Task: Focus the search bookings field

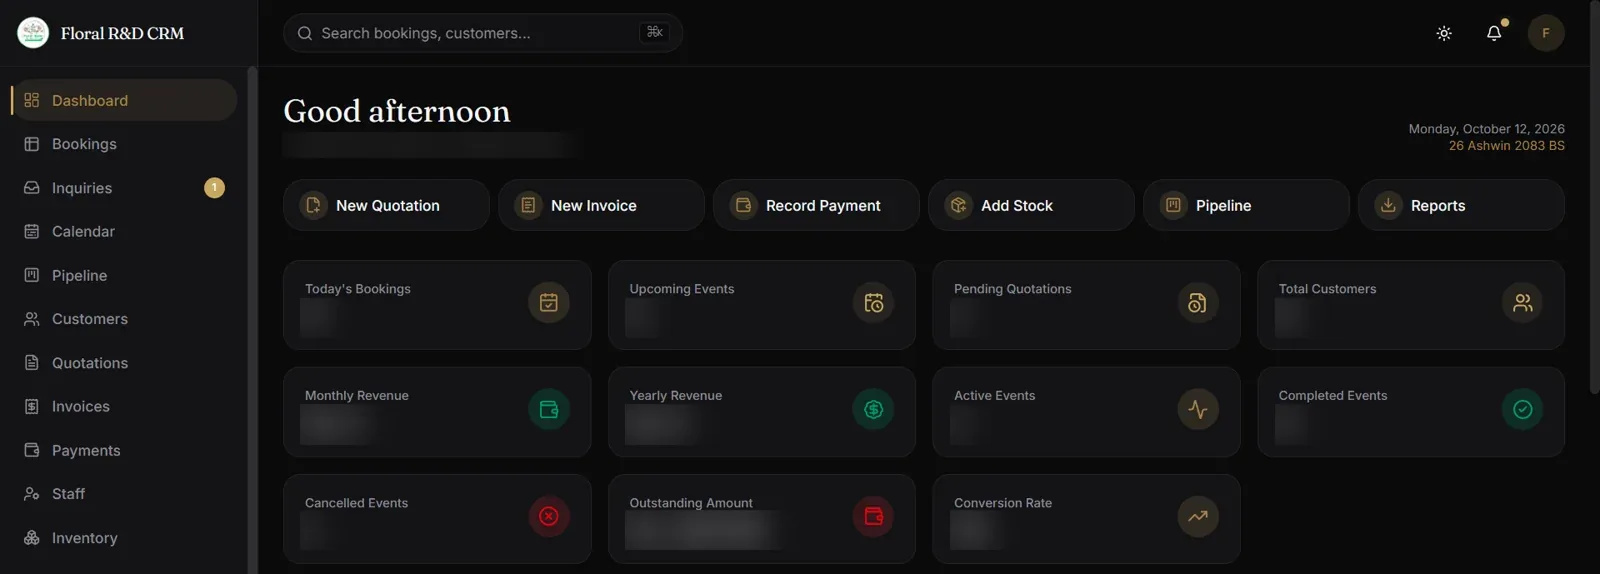Action: 483,33
